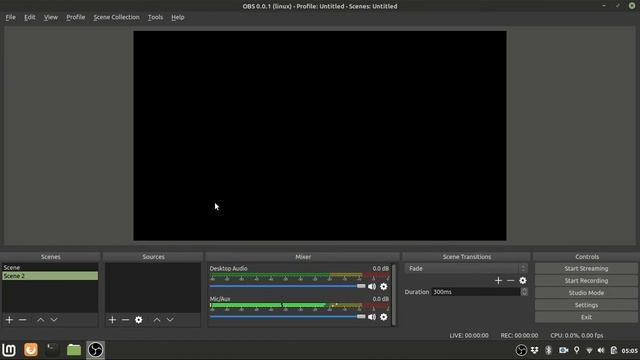Select 'Scene 2' in Scenes list
This screenshot has height=360, width=640.
(50, 276)
